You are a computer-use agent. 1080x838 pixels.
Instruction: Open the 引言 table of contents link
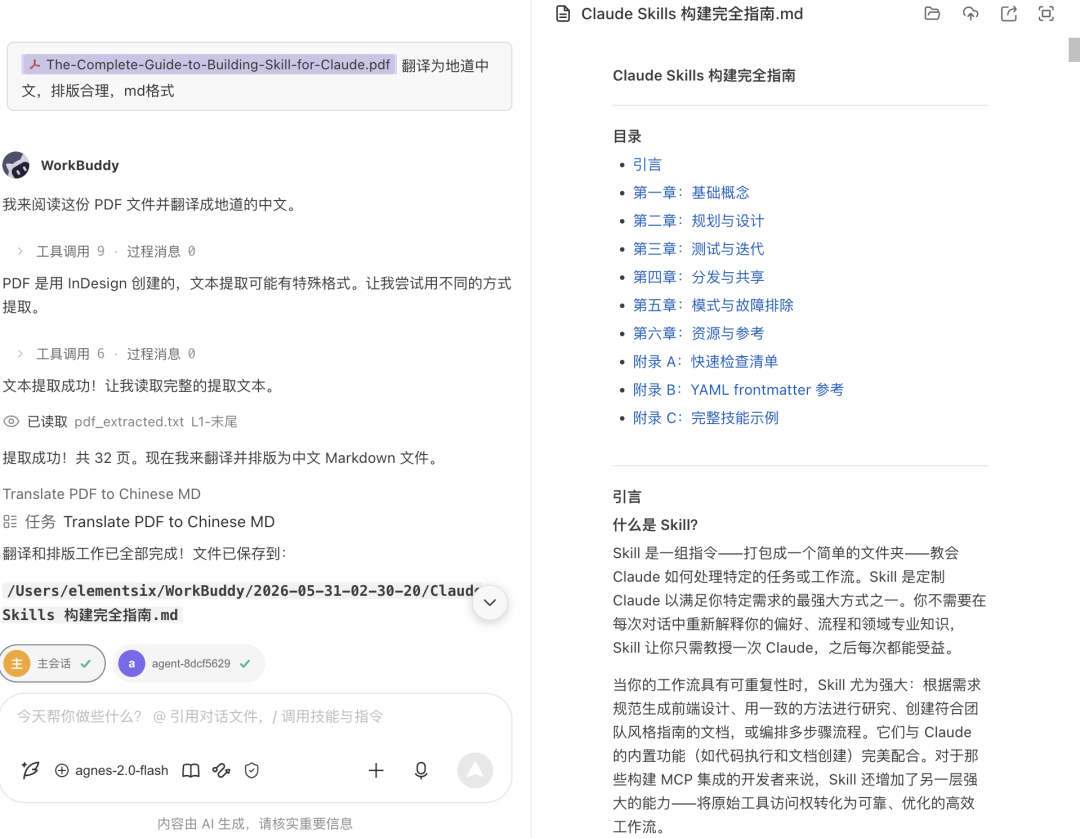click(647, 165)
